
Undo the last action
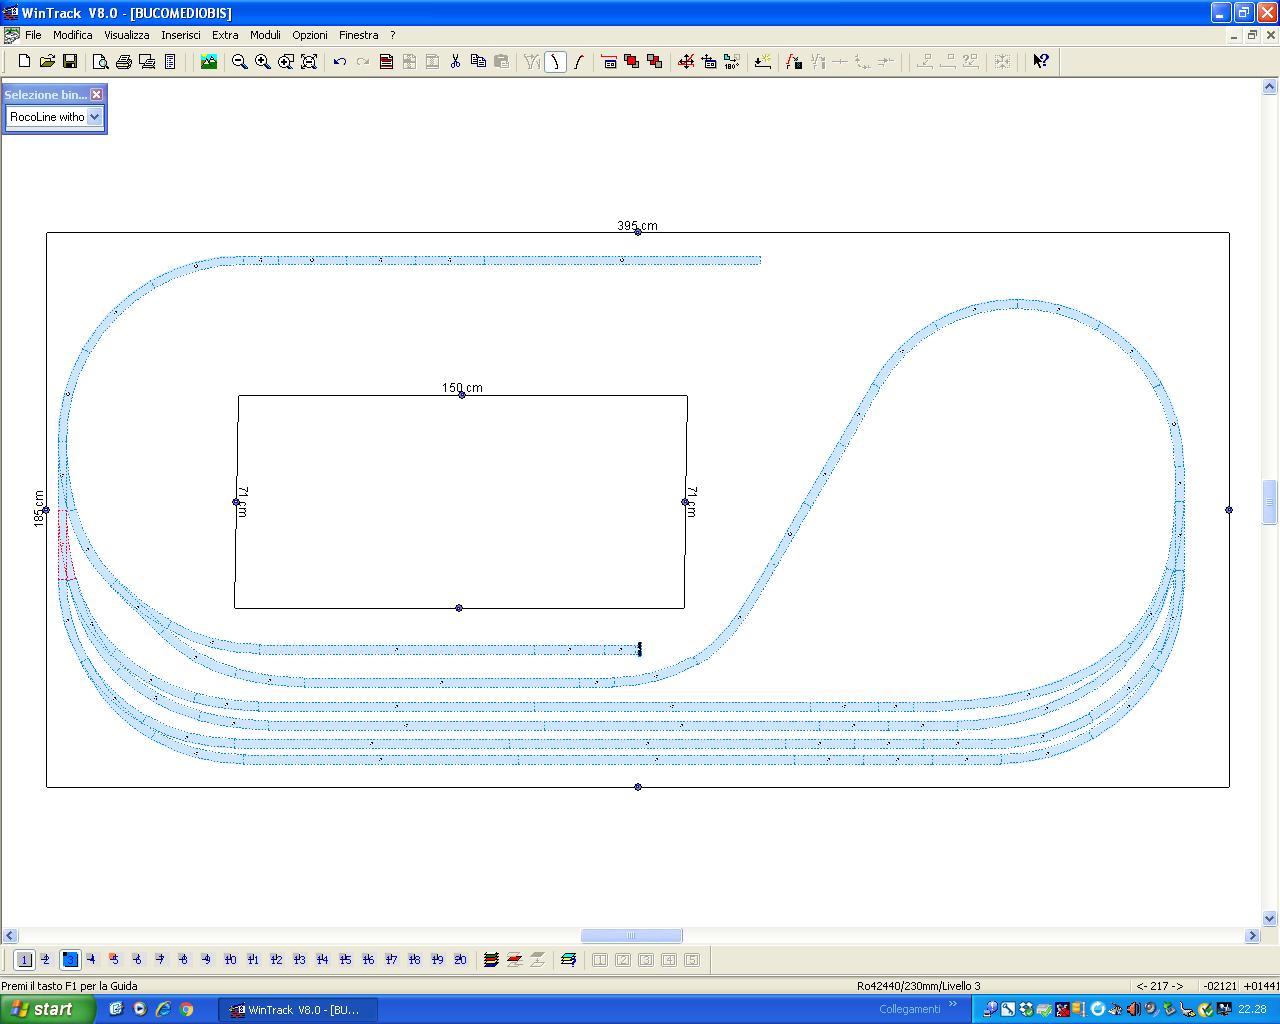(340, 61)
